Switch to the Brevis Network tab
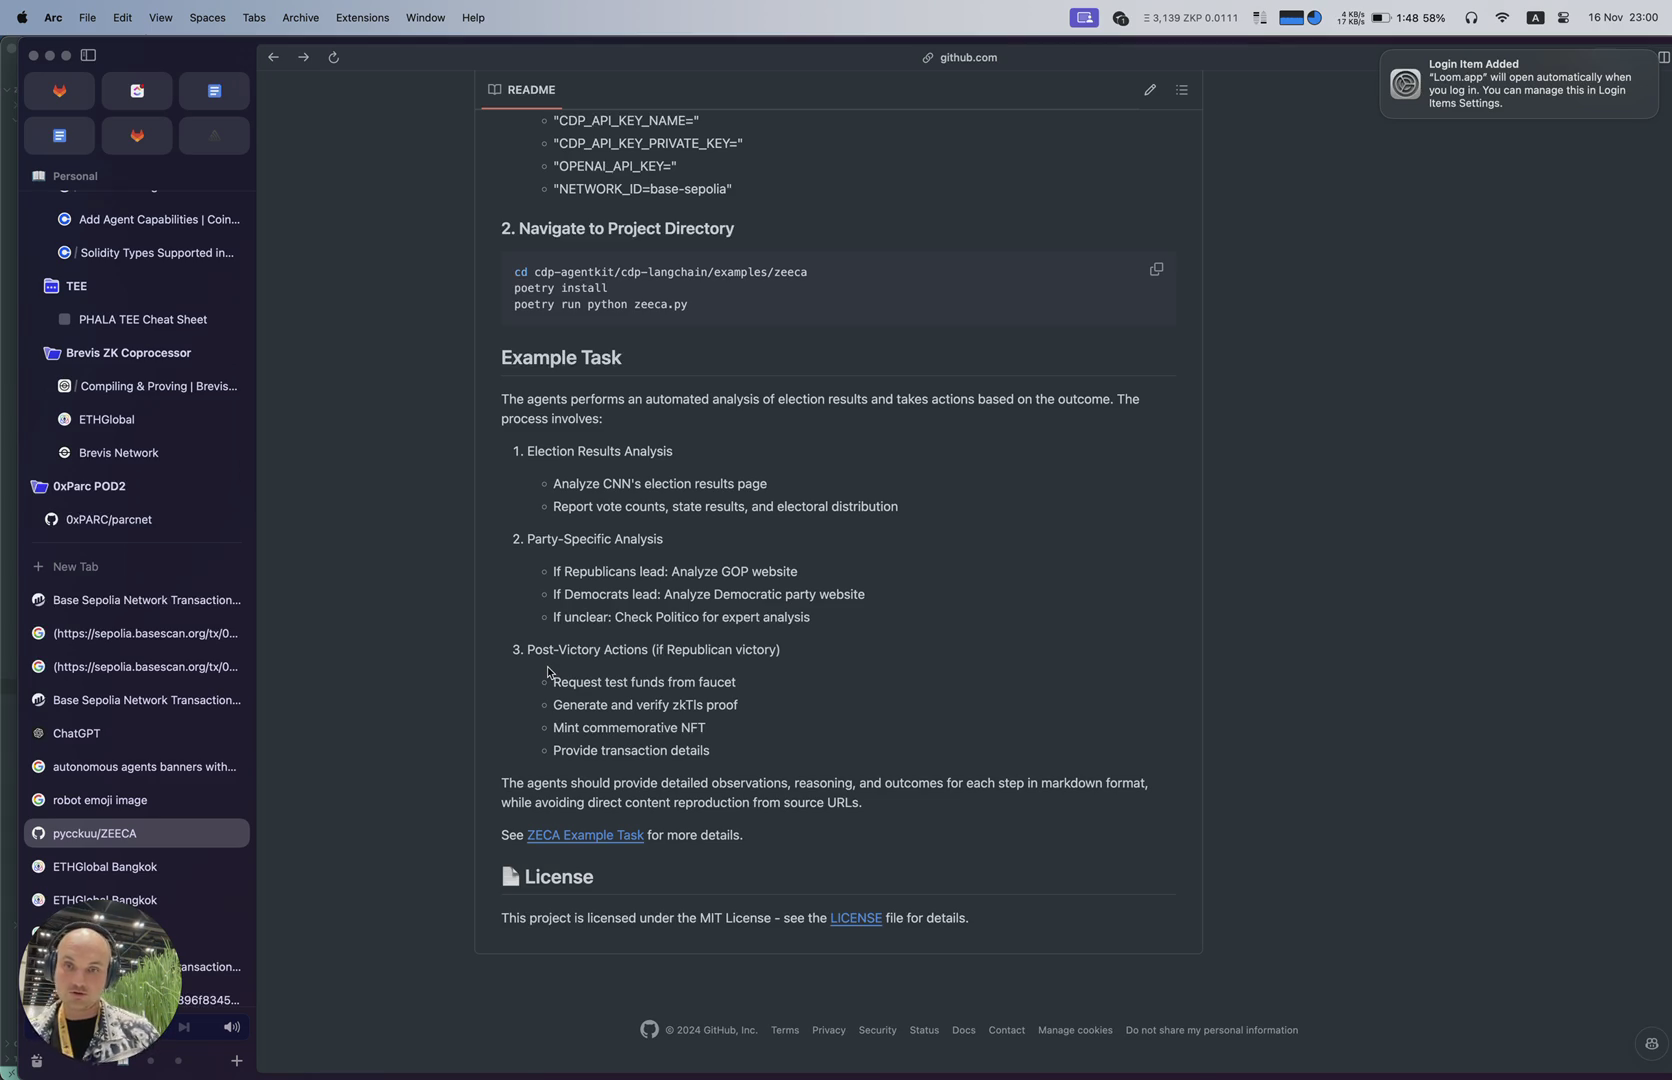 click(137, 453)
